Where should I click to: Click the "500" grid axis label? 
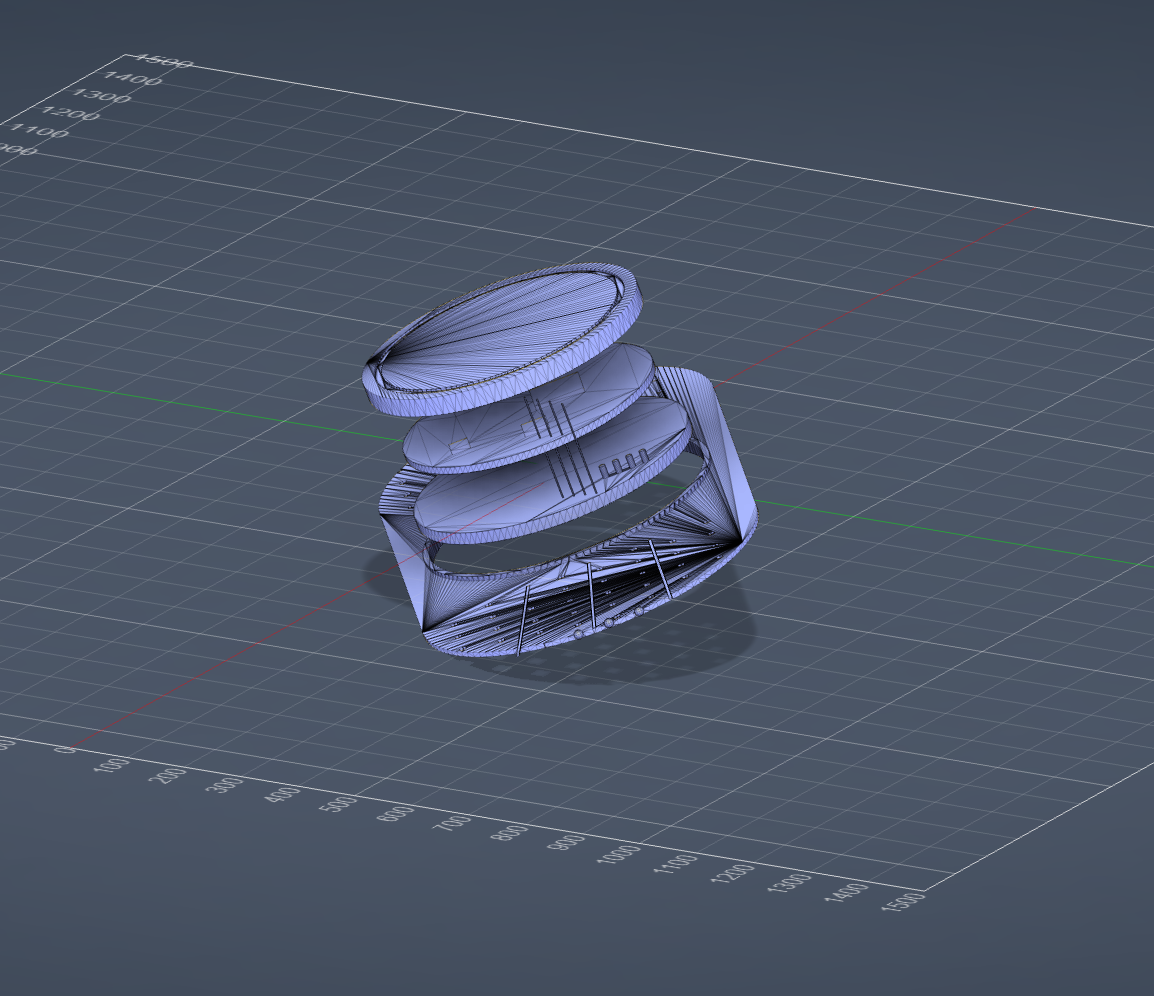pyautogui.click(x=339, y=805)
